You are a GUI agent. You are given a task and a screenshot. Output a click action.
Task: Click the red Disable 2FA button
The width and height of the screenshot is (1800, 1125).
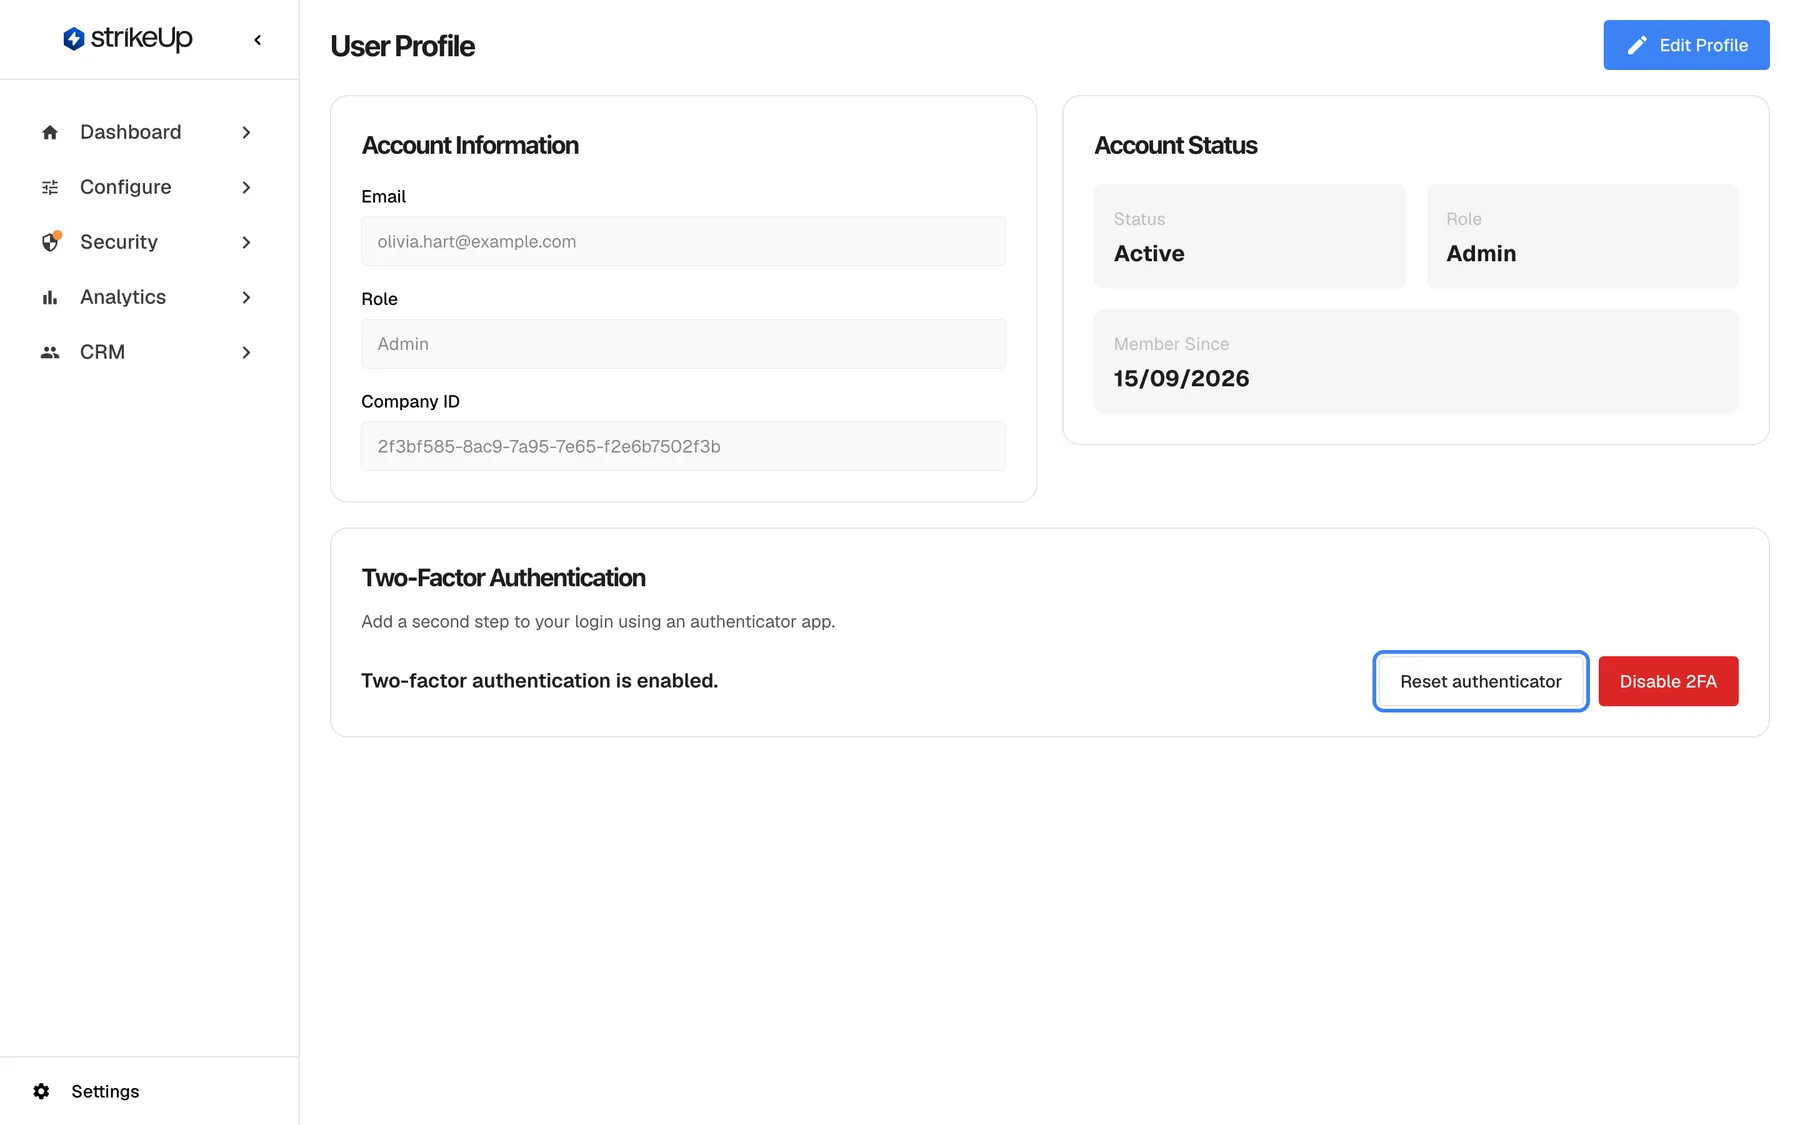[1668, 681]
